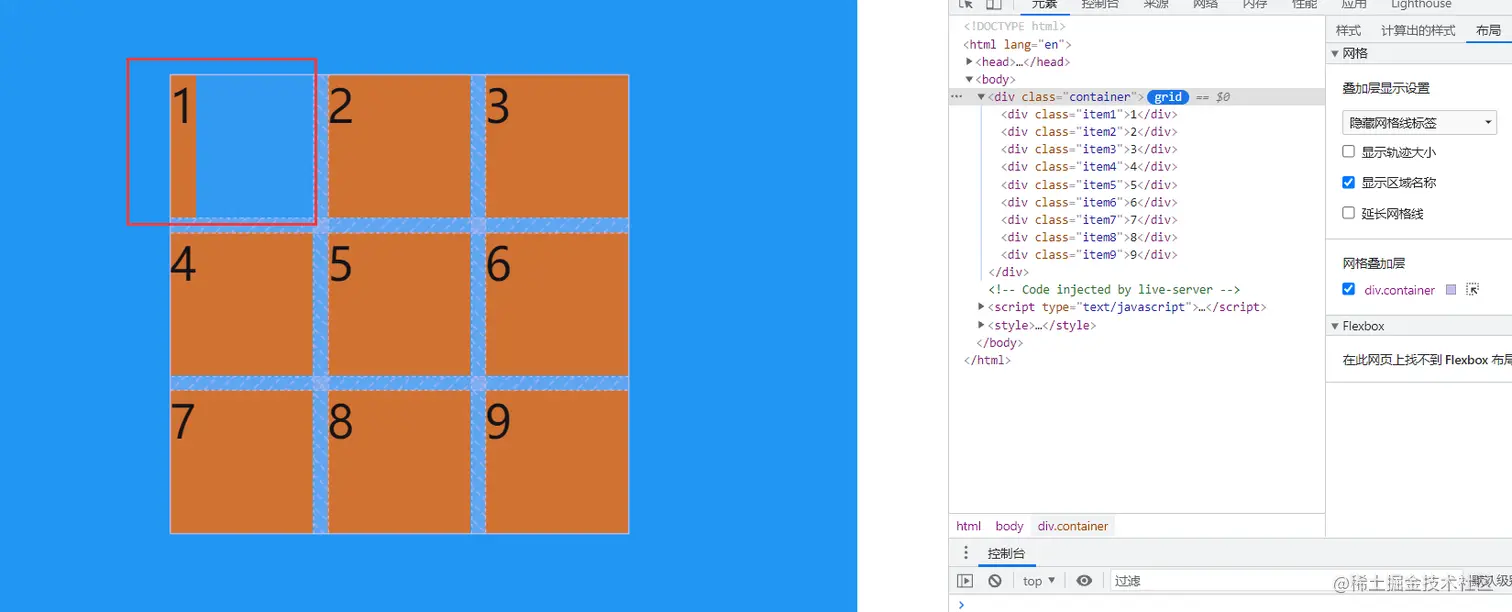Image resolution: width=1512 pixels, height=612 pixels.
Task: Select the <!DOCTYPE html> line
Action: (1013, 27)
